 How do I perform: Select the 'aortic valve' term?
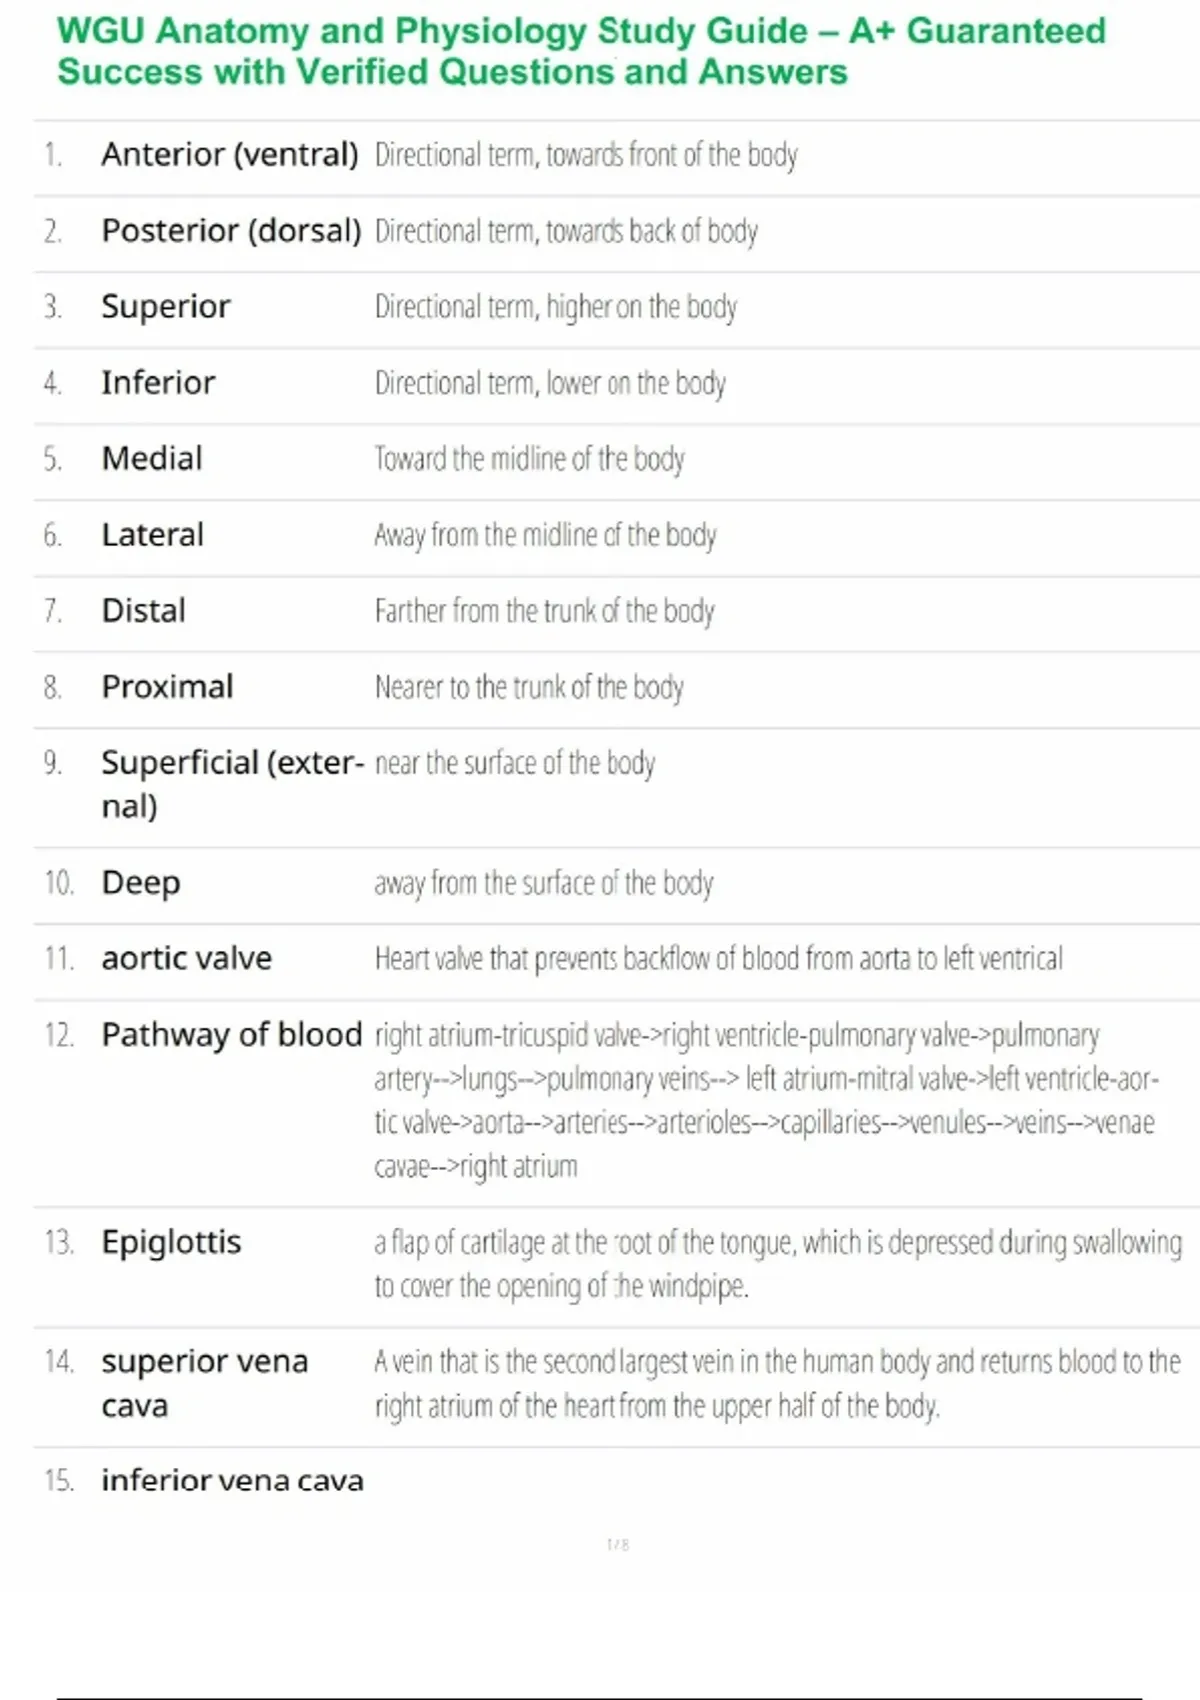(186, 959)
